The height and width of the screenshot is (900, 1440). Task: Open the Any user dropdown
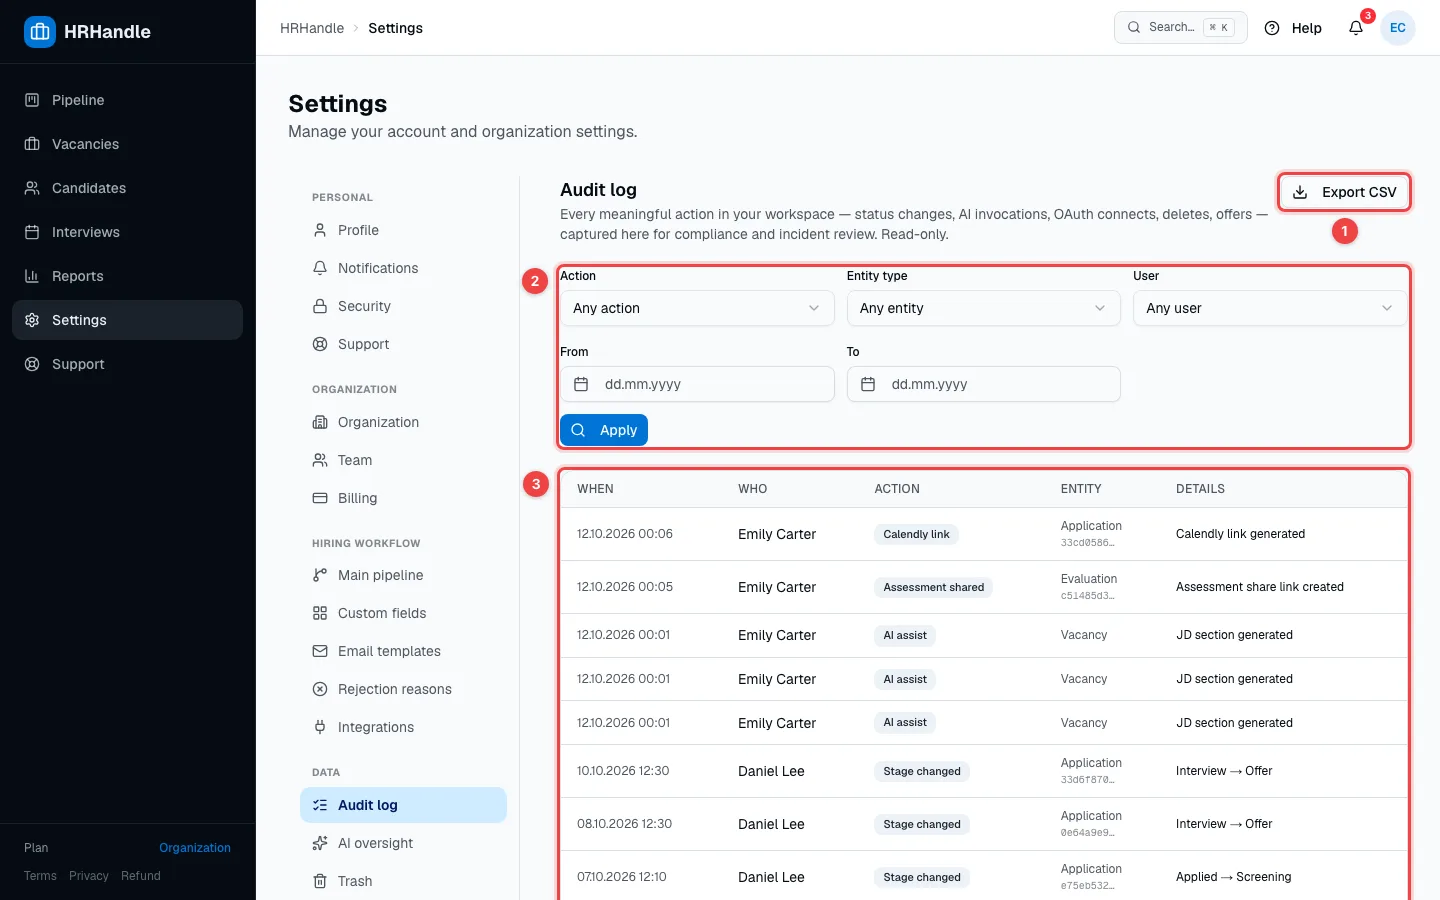[1269, 308]
